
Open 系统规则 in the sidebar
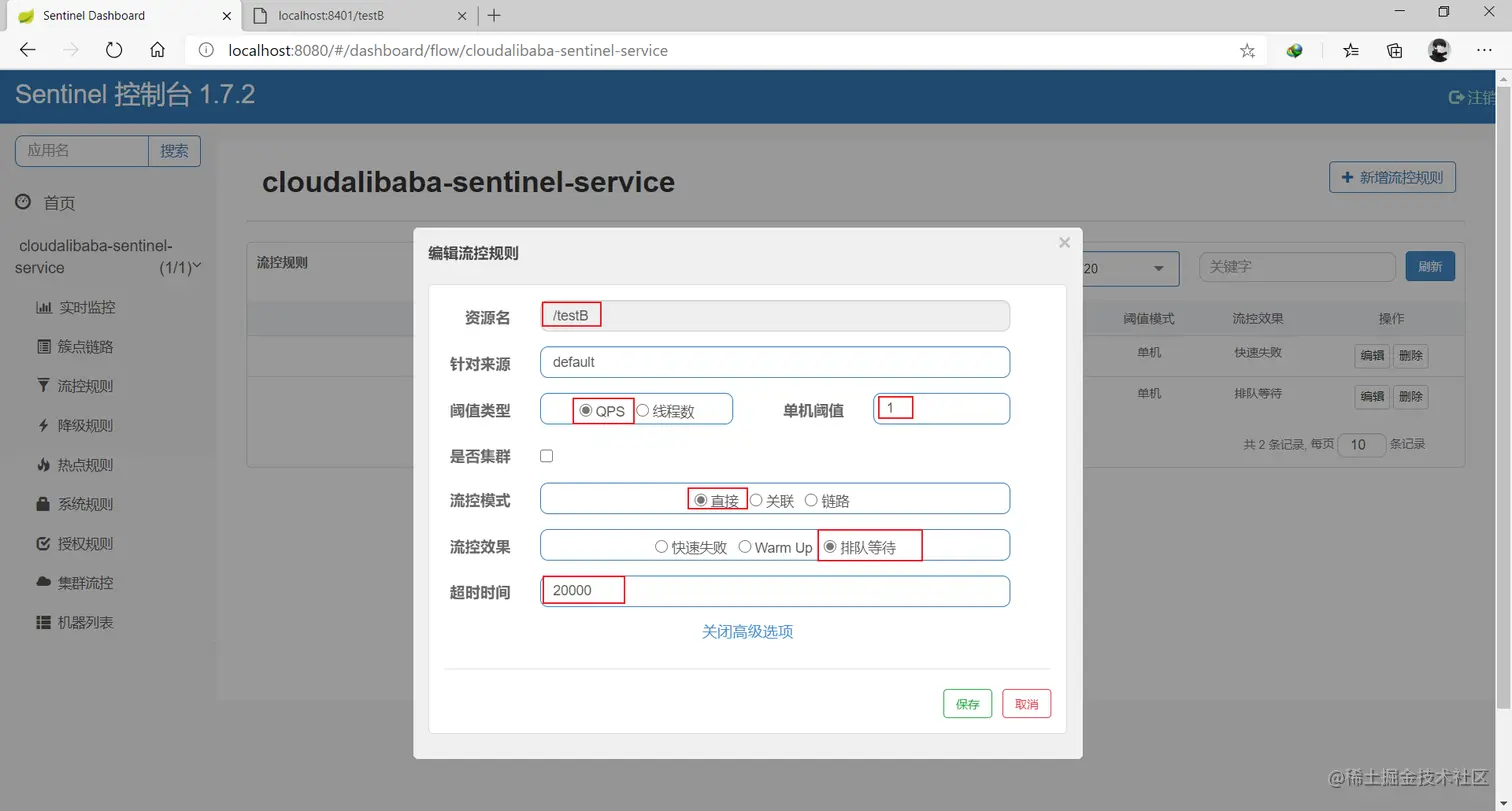(x=86, y=504)
